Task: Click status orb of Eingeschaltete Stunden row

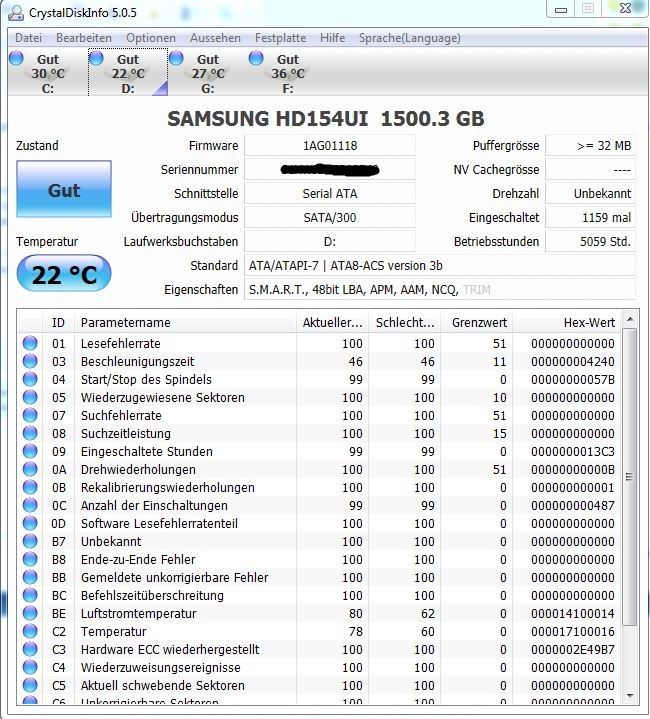Action: [x=30, y=451]
